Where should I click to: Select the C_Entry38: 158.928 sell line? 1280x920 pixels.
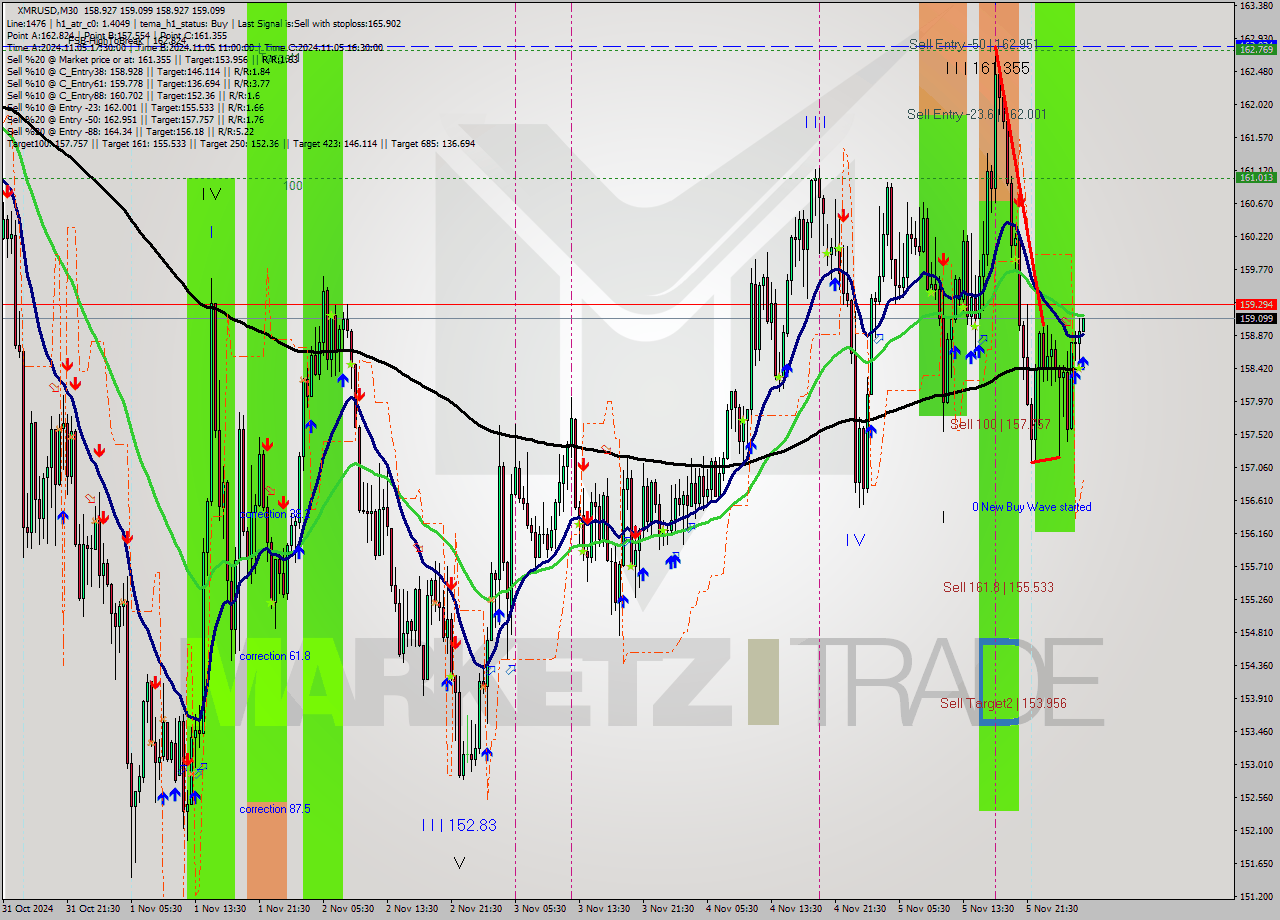tap(138, 71)
